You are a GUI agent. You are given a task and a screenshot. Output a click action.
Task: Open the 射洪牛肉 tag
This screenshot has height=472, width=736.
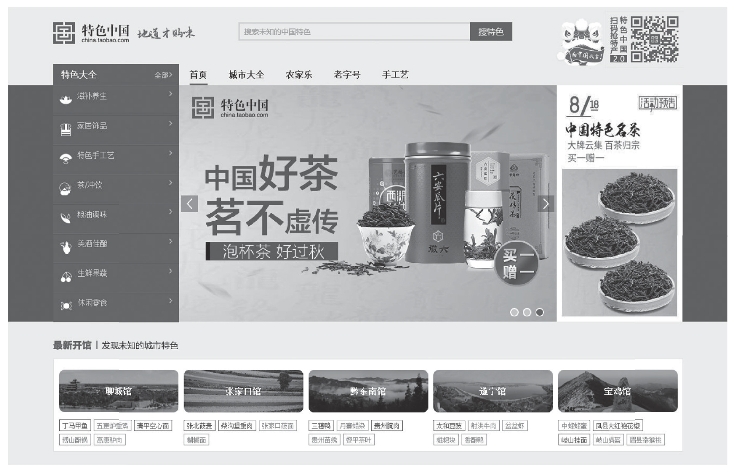[483, 426]
